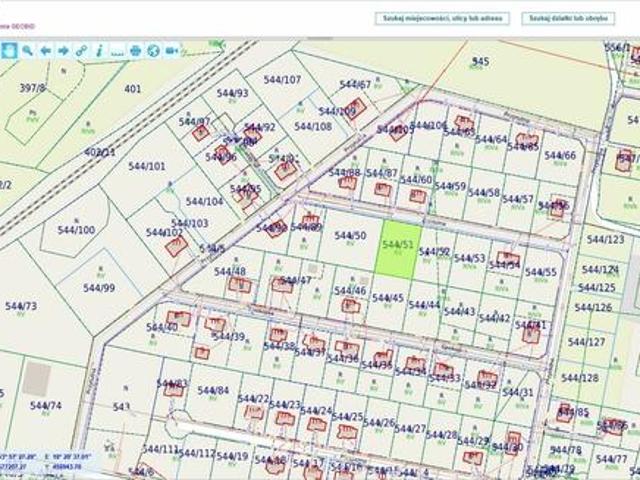Viewport: 640px width, 480px height.
Task: Click the print map icon
Action: [135, 51]
